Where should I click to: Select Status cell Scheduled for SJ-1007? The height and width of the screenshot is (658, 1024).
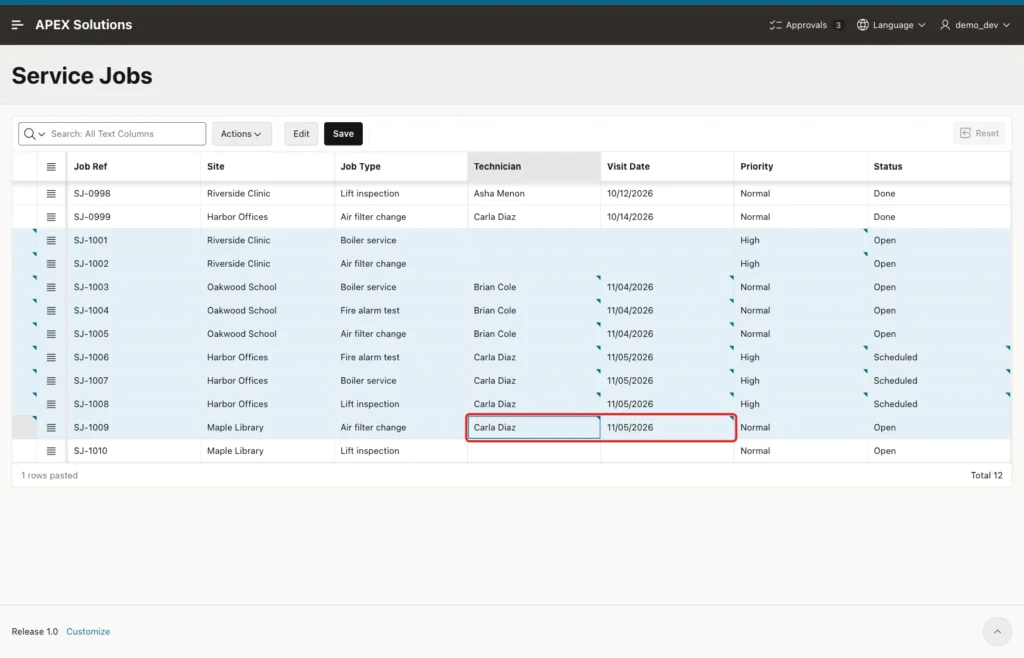pyautogui.click(x=939, y=381)
